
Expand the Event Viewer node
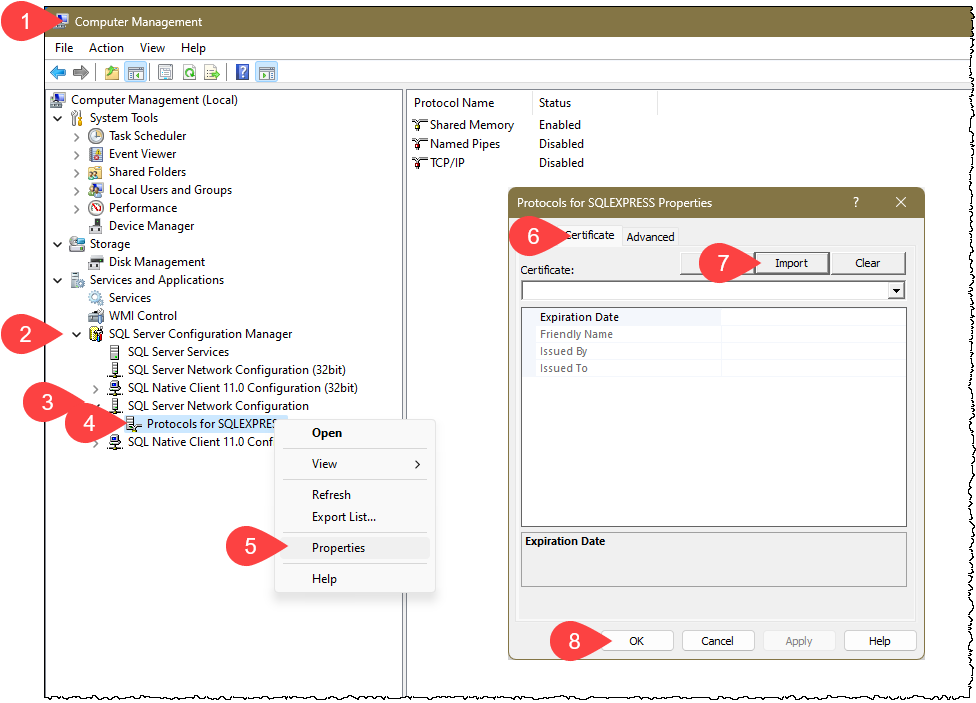point(77,154)
